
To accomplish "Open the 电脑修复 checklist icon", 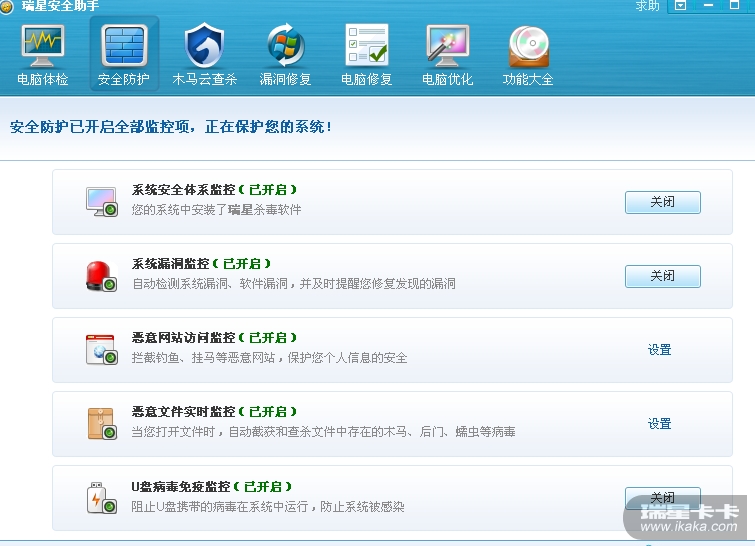I will click(366, 45).
